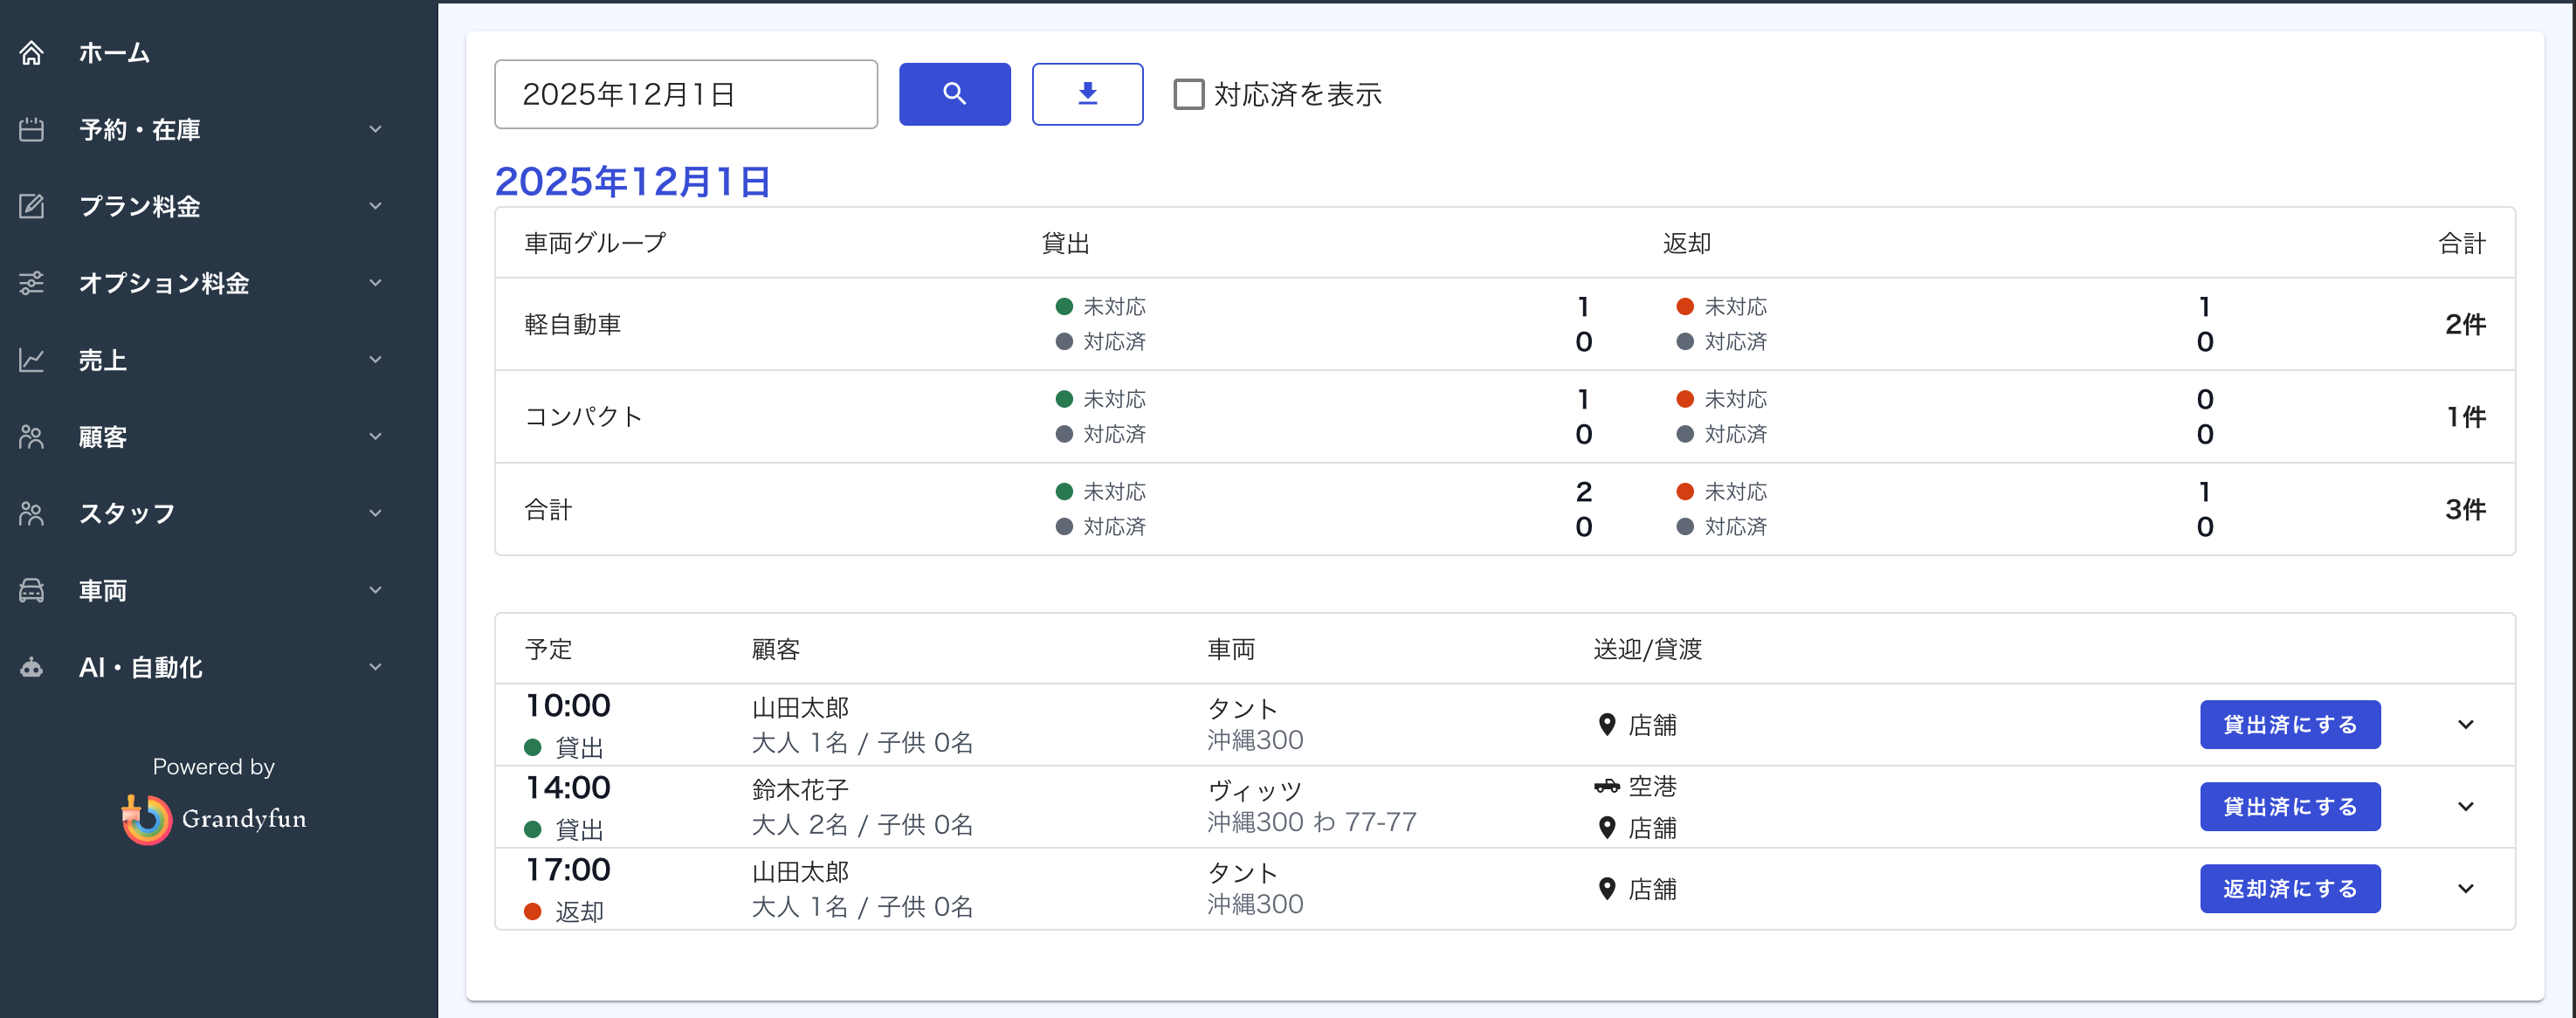Select the ホーム icon in the sidebar
The image size is (2576, 1018).
31,52
